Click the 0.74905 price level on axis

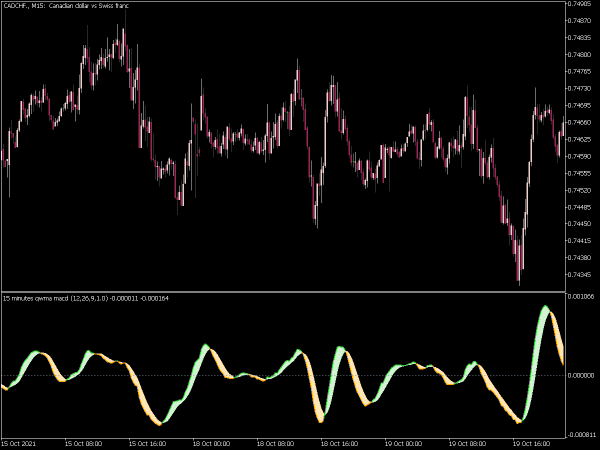click(582, 4)
